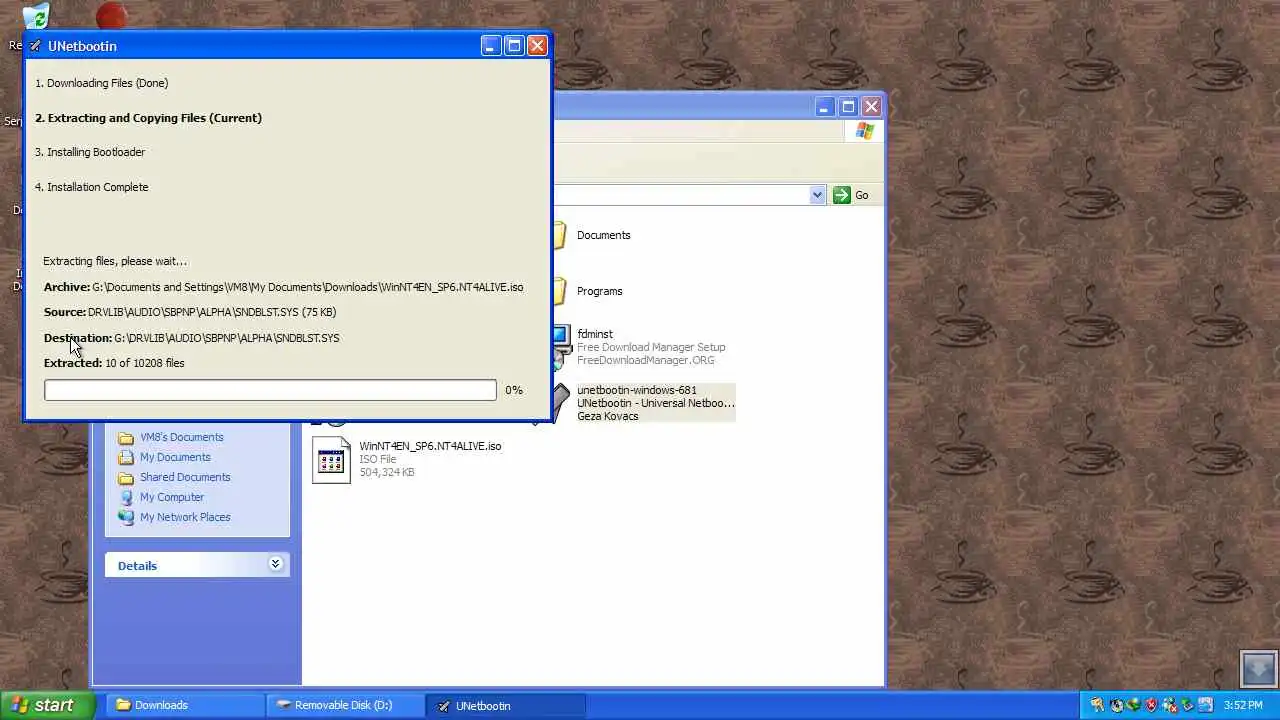
Task: Switch to UNetbootin taskbar button
Action: [x=505, y=705]
